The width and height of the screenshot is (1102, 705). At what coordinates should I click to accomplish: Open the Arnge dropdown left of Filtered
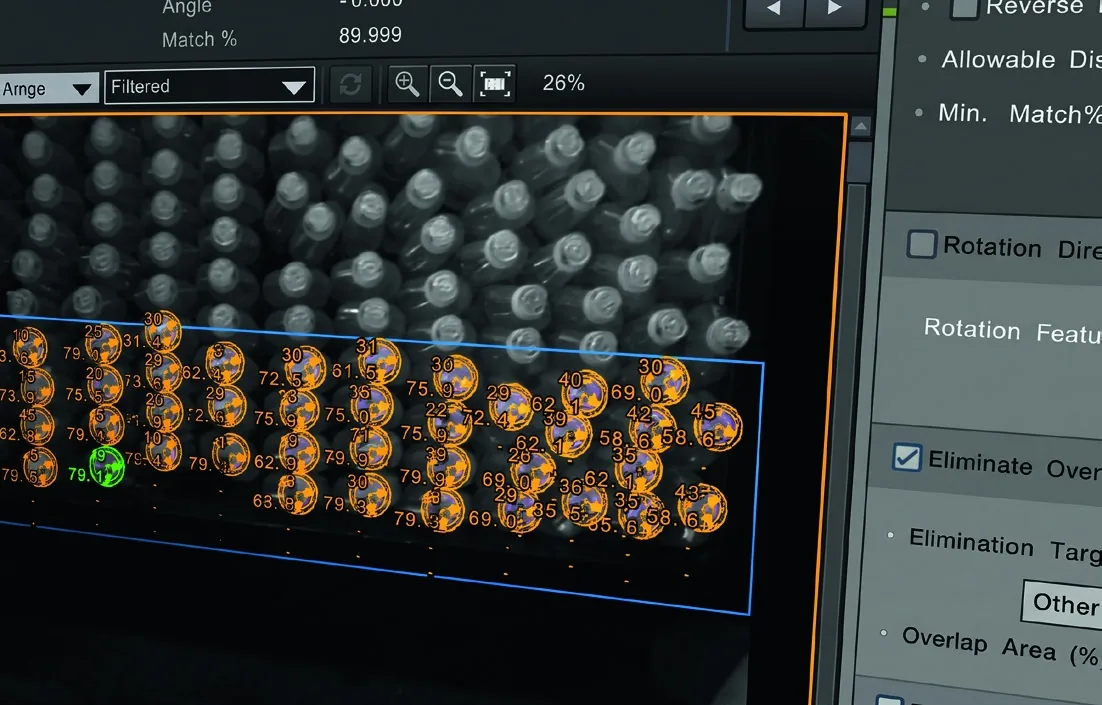[48, 88]
